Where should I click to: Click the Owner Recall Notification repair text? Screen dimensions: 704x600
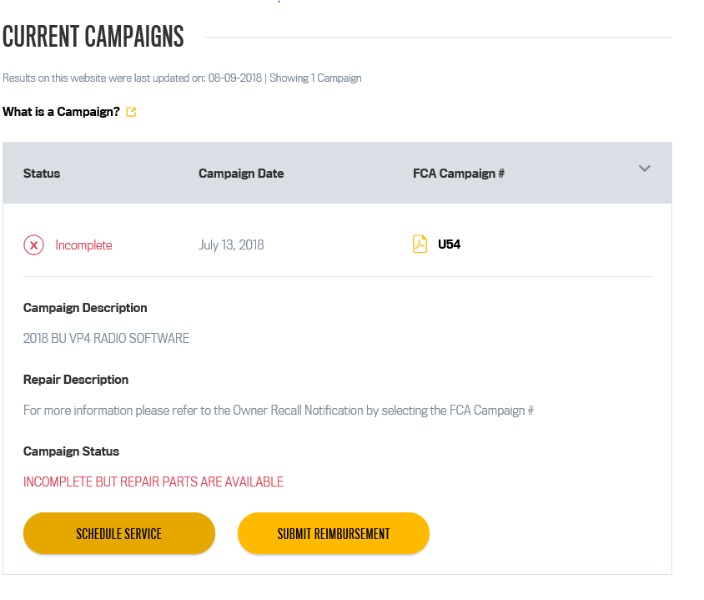[278, 410]
